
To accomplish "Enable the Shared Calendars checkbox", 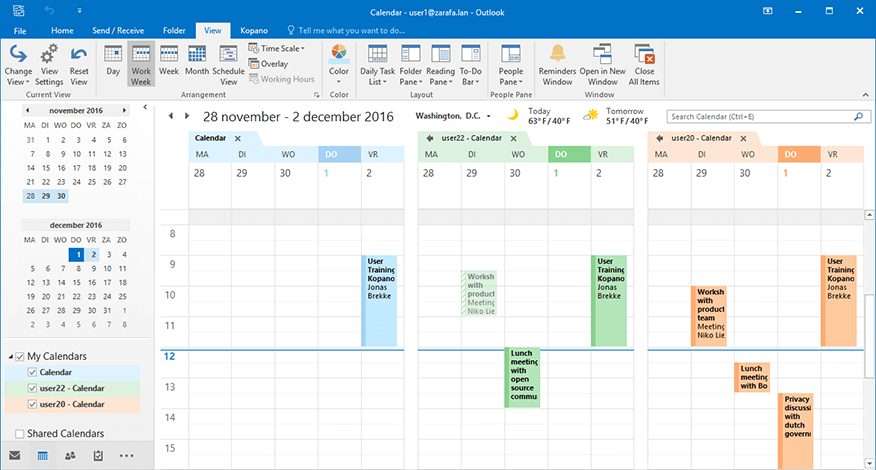I will [21, 433].
